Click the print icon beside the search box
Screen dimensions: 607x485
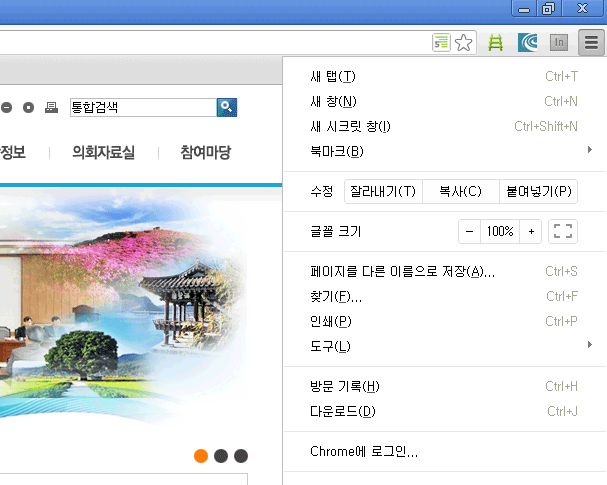[51, 107]
